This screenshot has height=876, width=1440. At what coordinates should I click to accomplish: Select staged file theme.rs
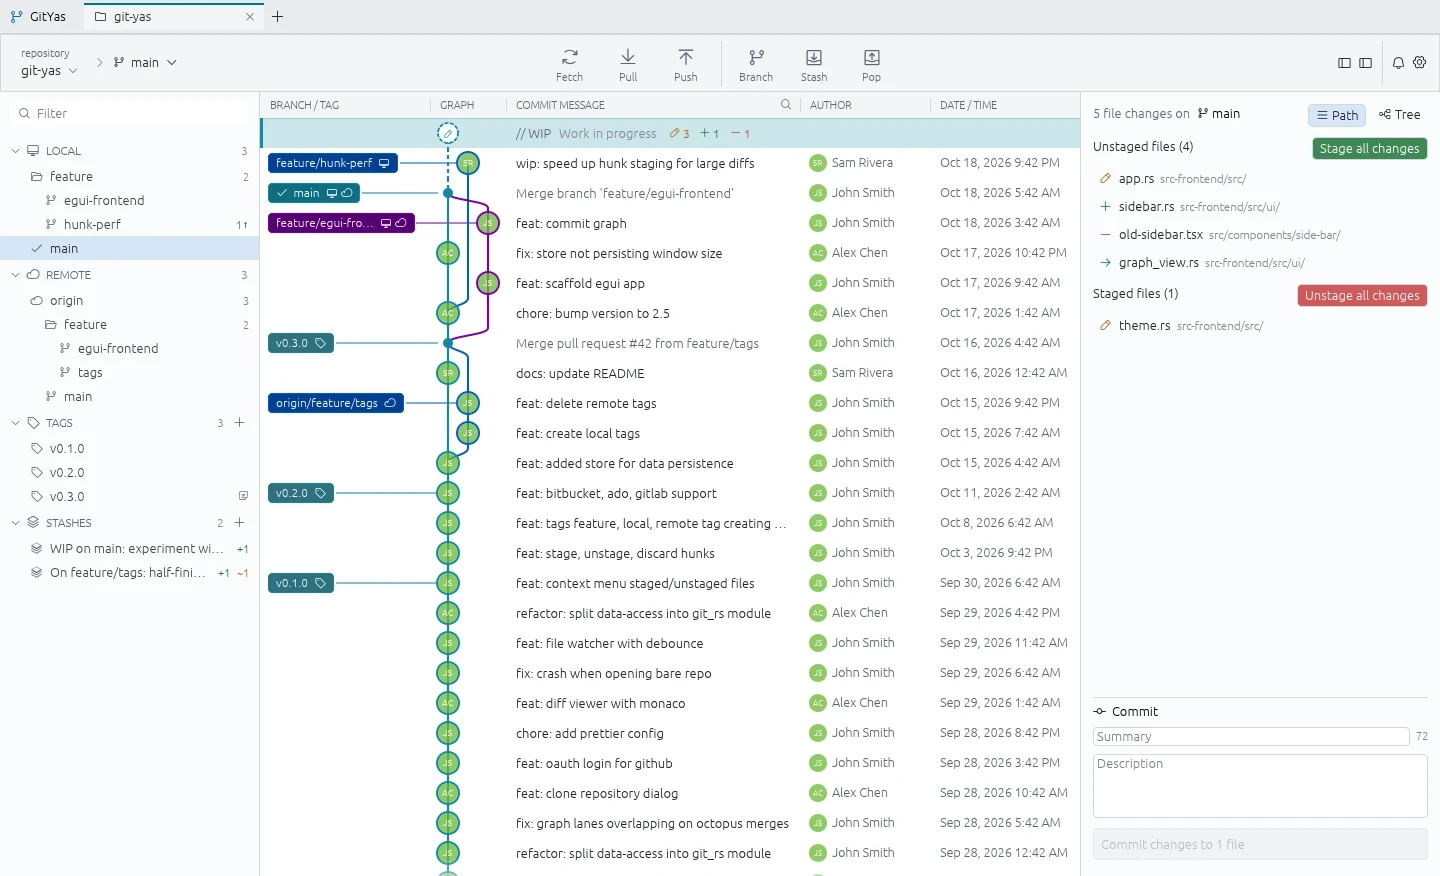1260,326
